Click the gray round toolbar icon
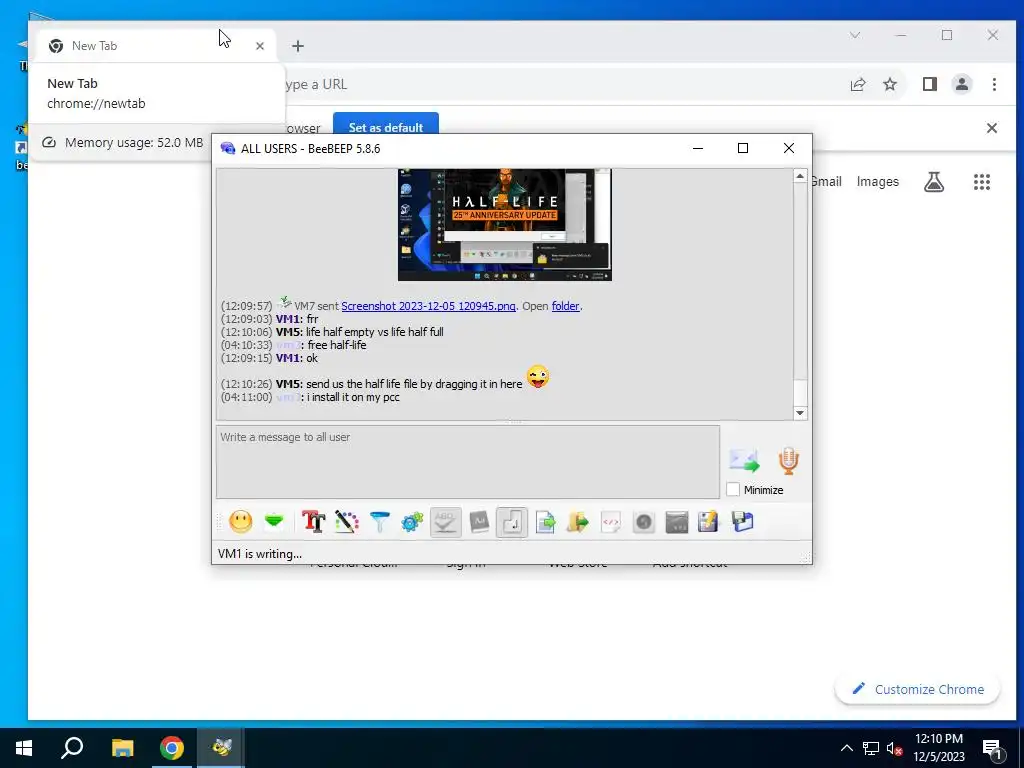The image size is (1024, 768). point(644,522)
